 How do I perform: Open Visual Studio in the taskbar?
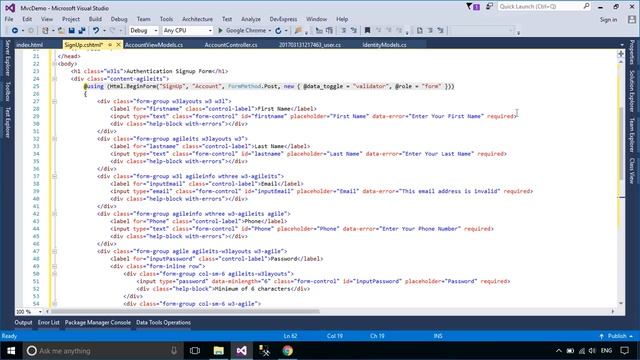click(241, 351)
